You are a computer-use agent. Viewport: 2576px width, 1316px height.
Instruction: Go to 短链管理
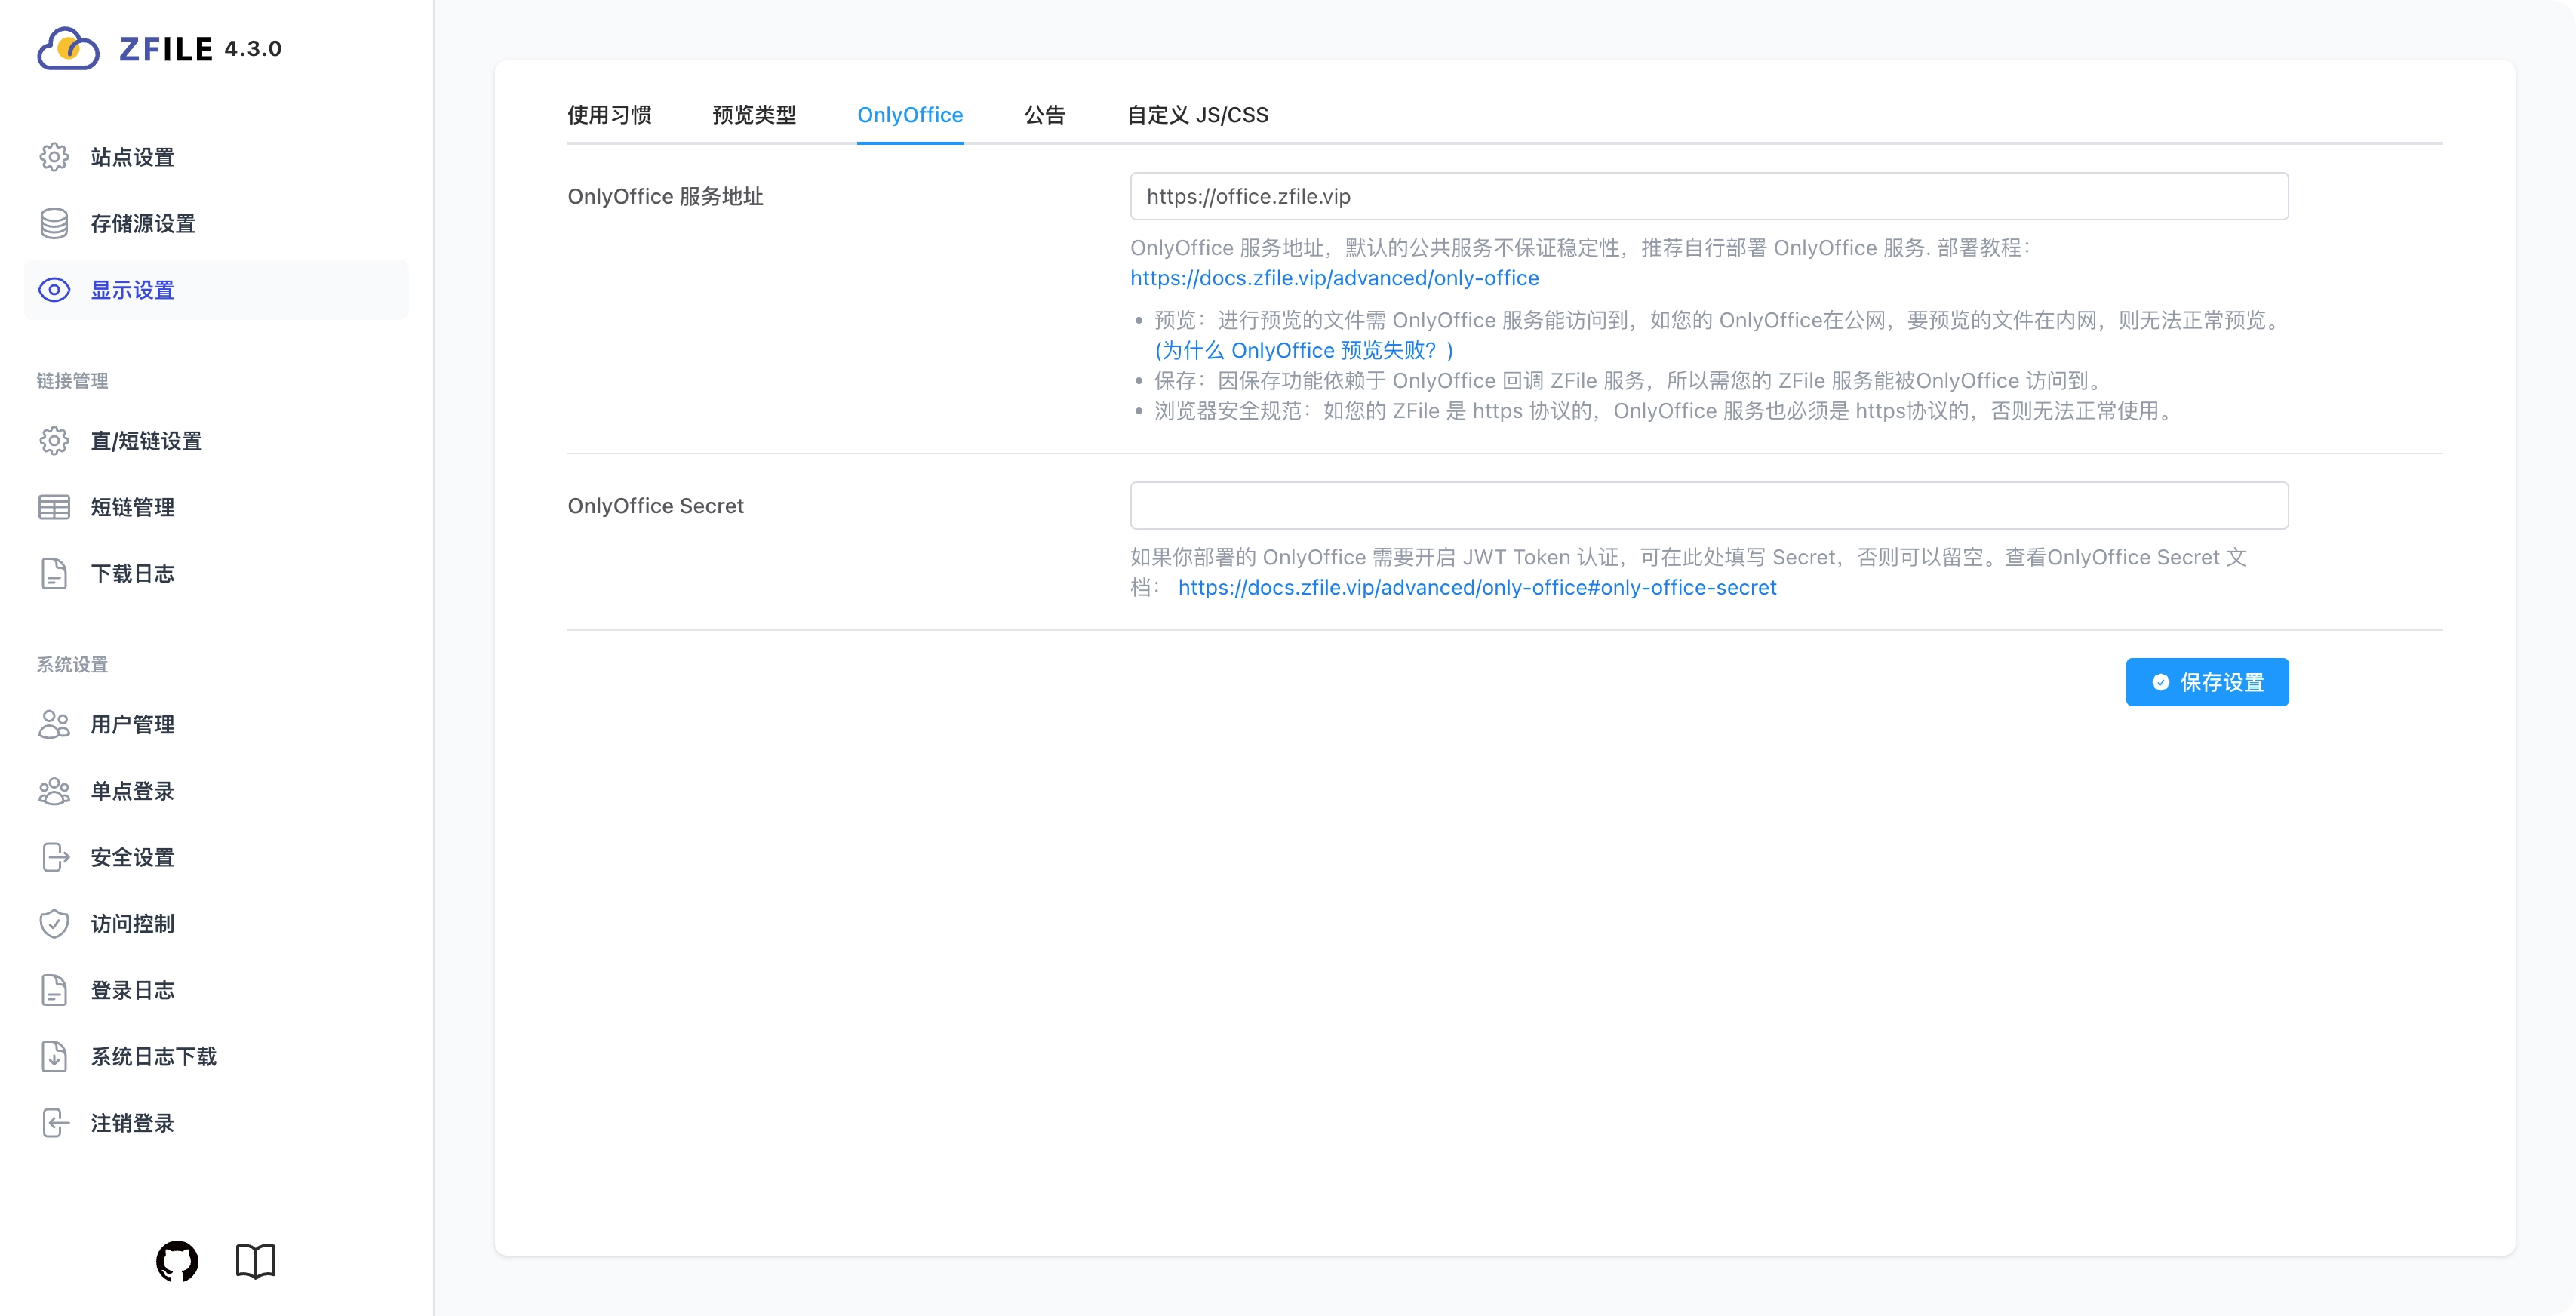pos(216,507)
